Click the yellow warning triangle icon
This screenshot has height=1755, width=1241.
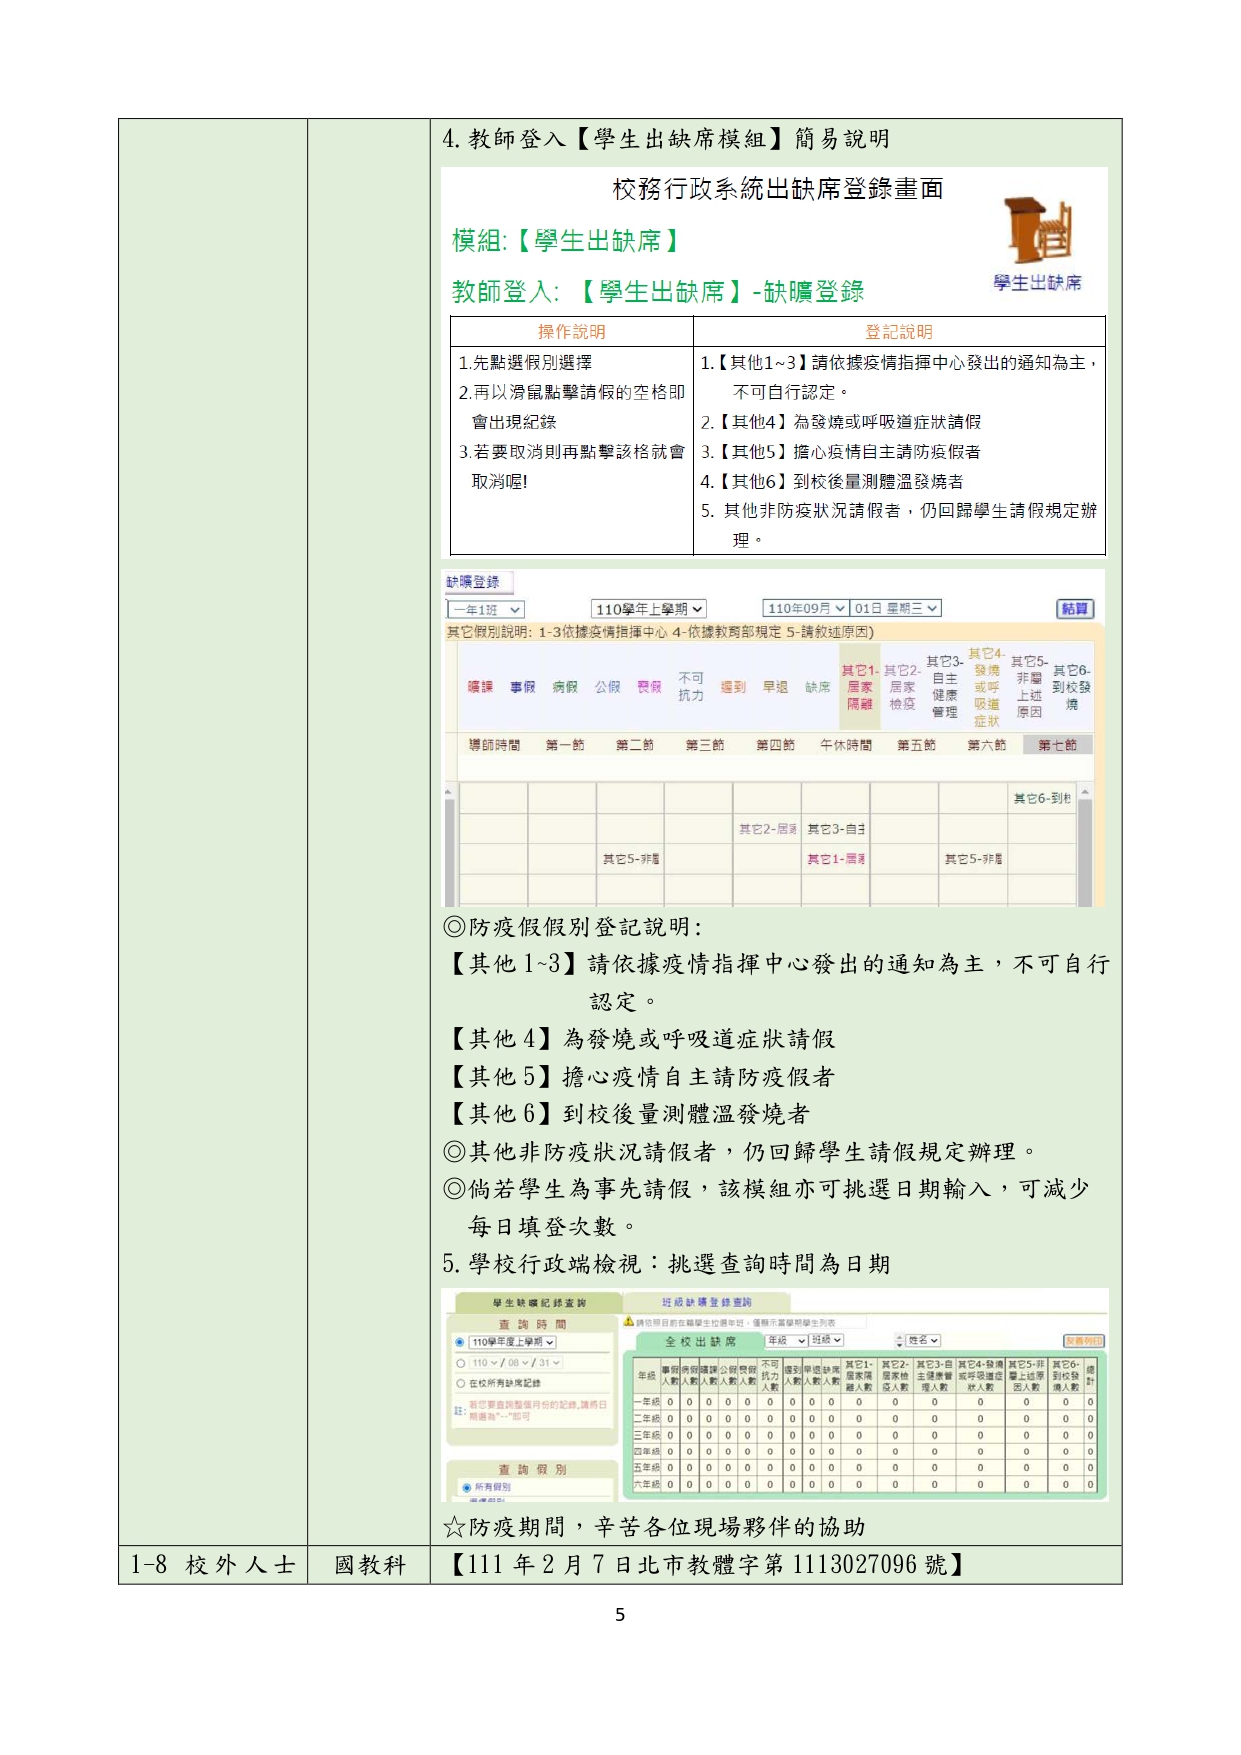pyautogui.click(x=629, y=1322)
